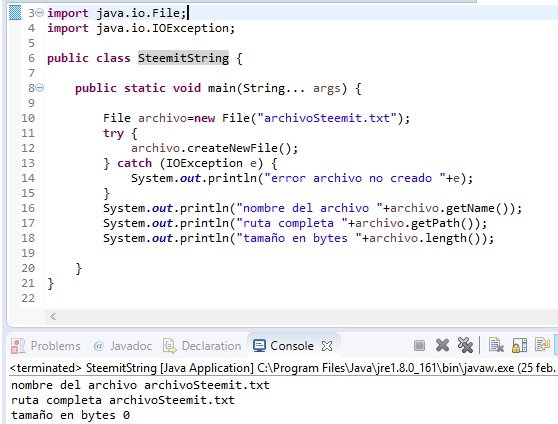
Task: Collapse the main method fold marker
Action: [40, 88]
